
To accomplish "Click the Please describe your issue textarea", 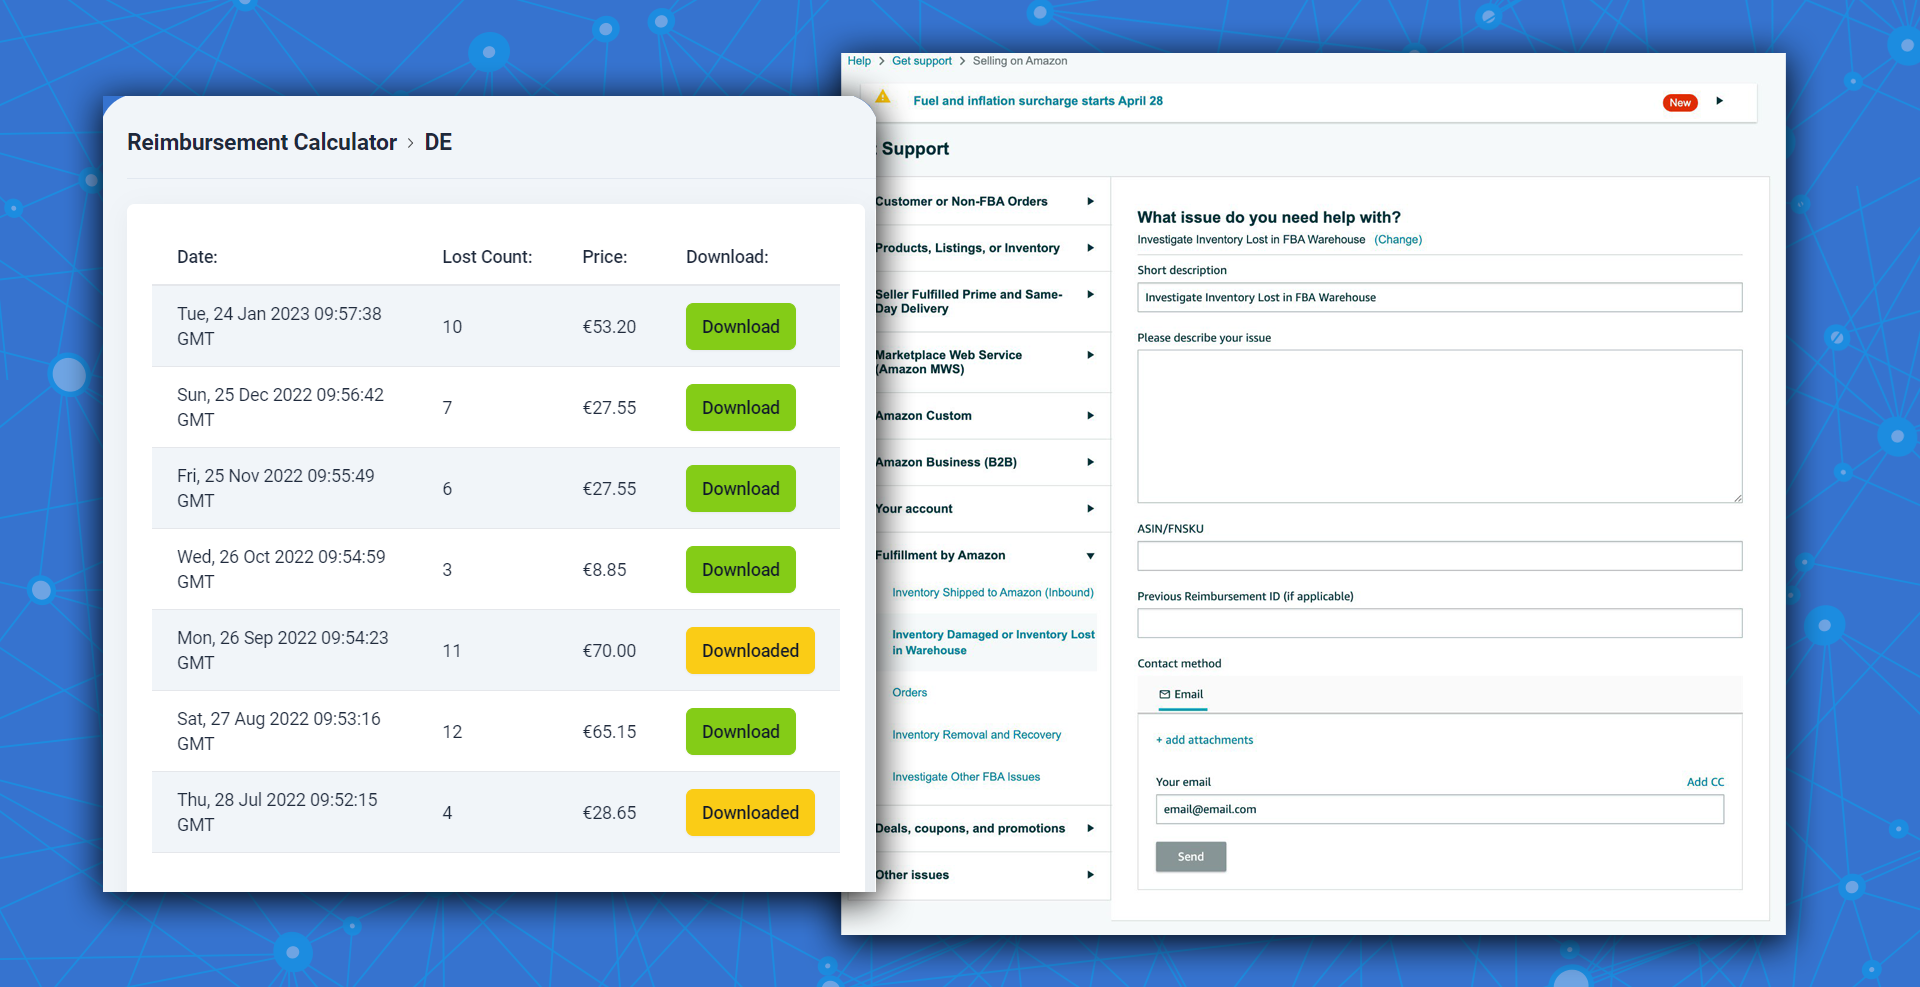I will pyautogui.click(x=1438, y=426).
